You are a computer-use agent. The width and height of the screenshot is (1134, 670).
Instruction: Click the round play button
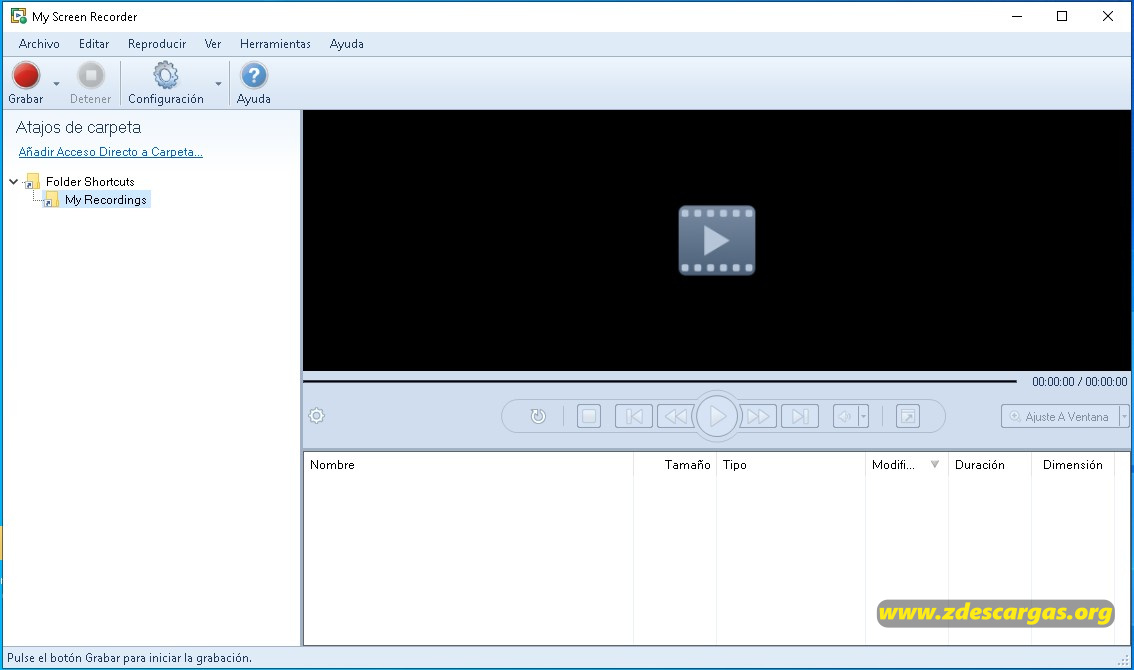click(717, 416)
